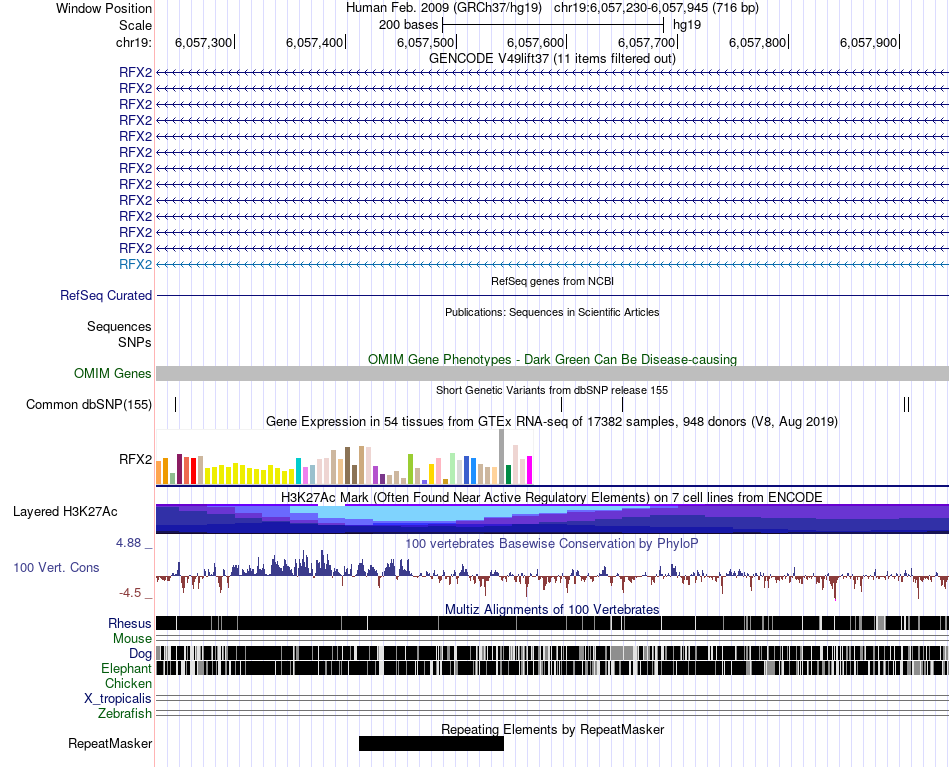Click the Multiz Alignments of 100 Vertebrates title
Viewport: 950px width, 767px height.
point(552,609)
